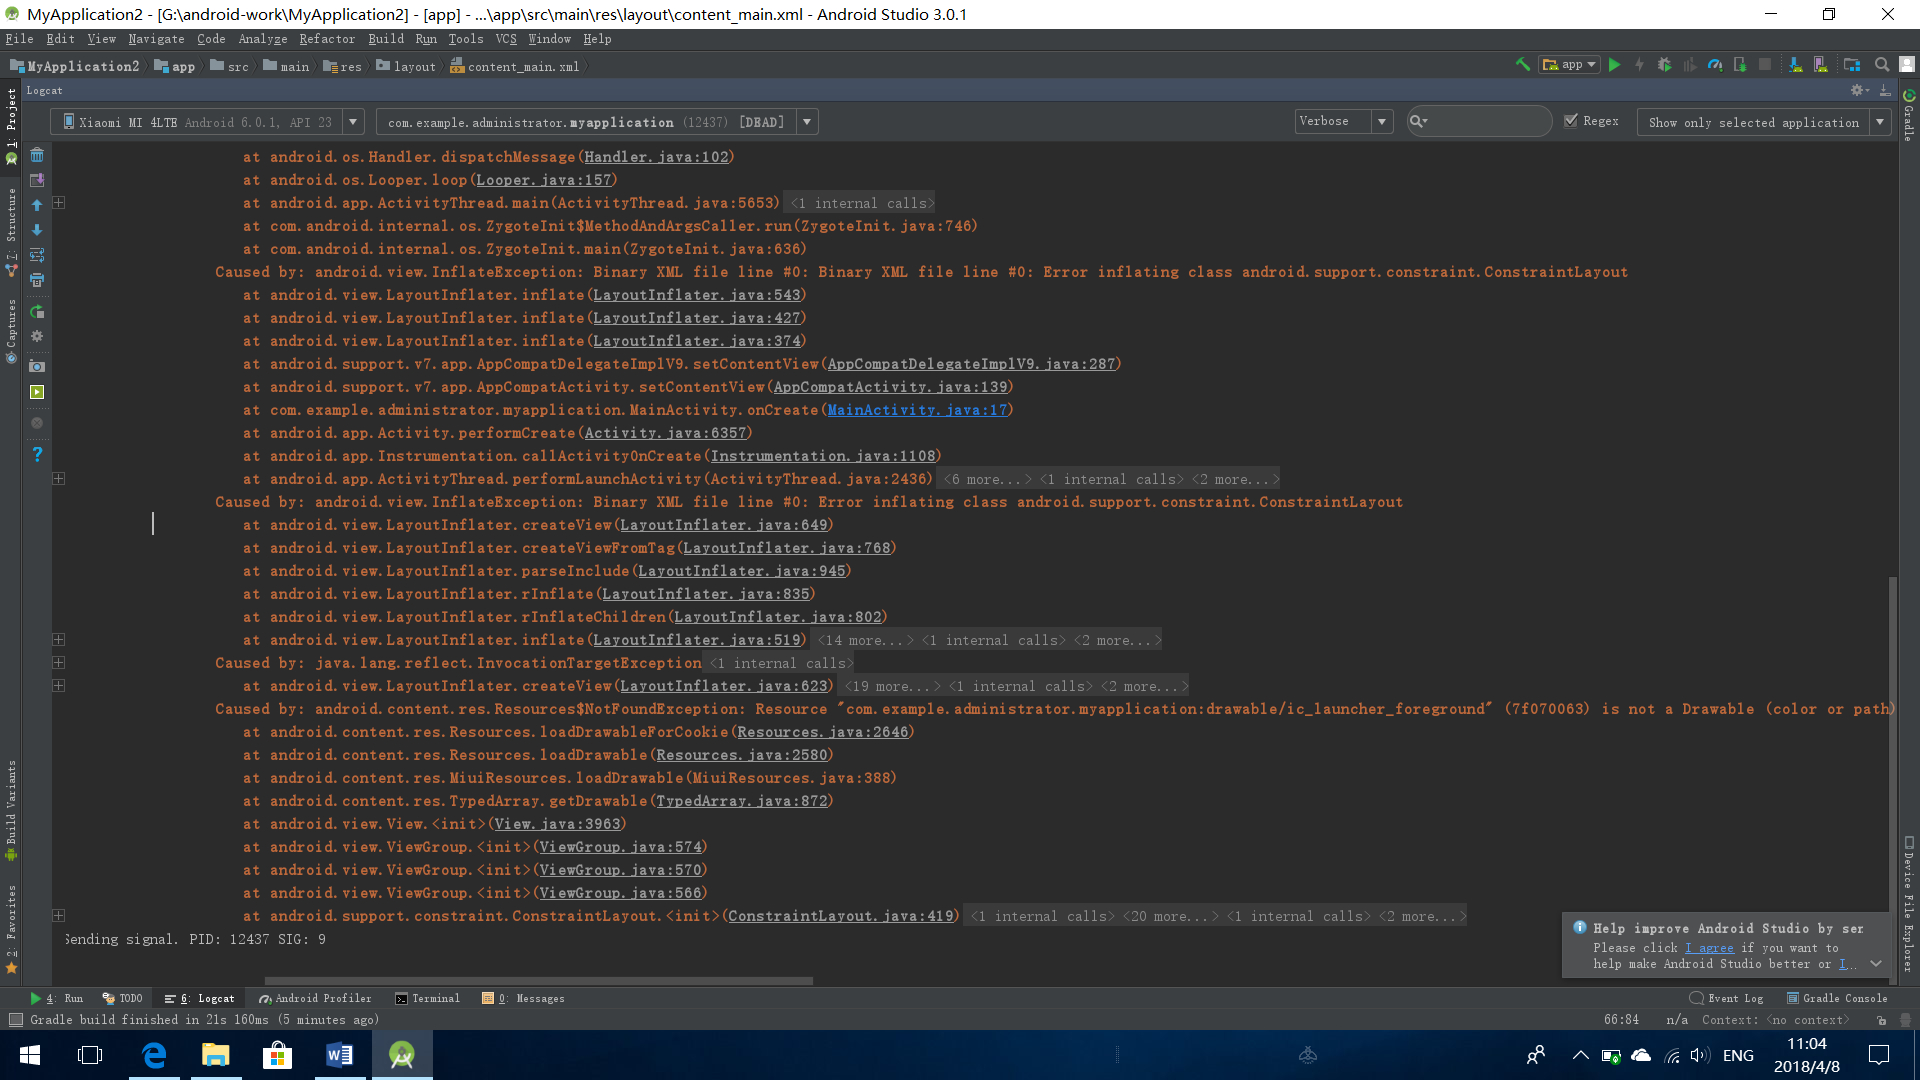This screenshot has height=1080, width=1920.
Task: Clear logcat with the trash icon
Action: 37,155
